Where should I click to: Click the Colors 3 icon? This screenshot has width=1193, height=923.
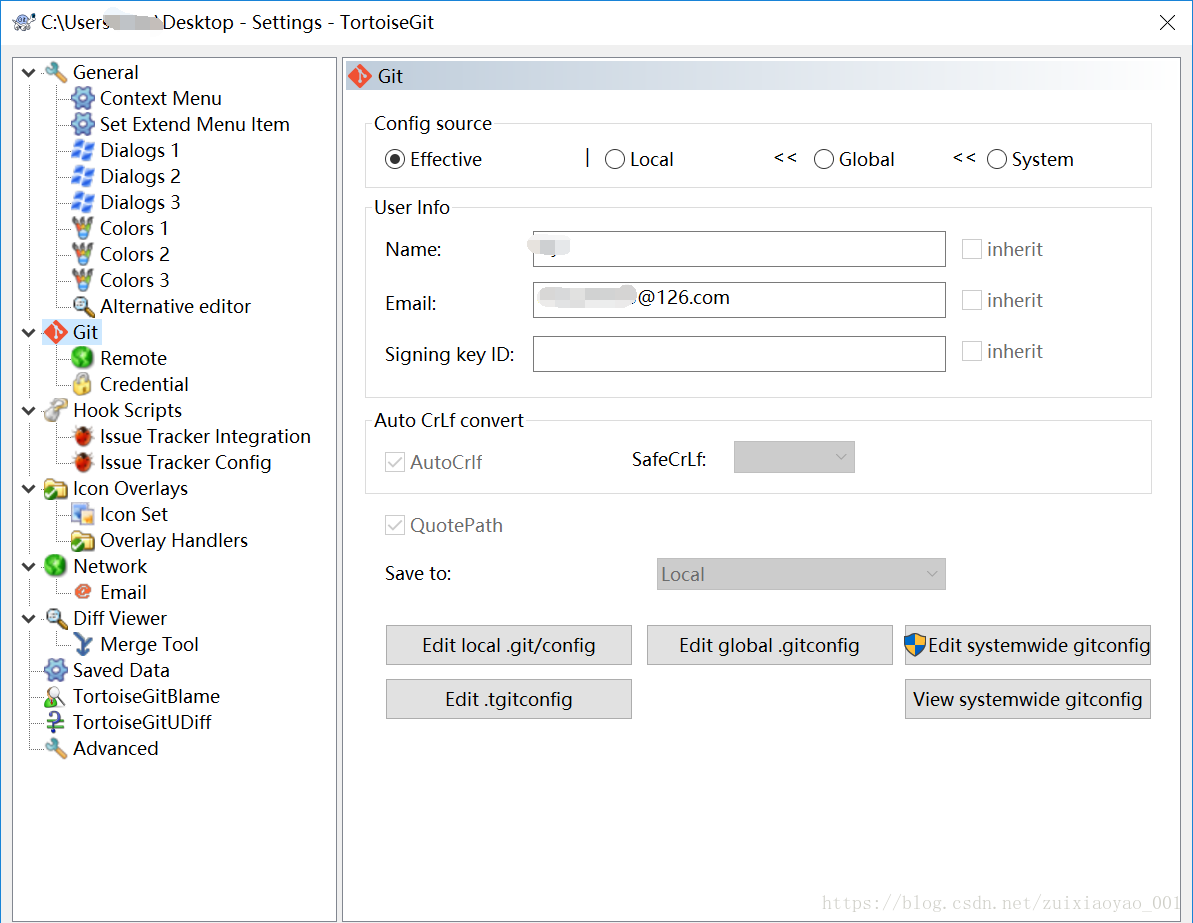pos(82,280)
